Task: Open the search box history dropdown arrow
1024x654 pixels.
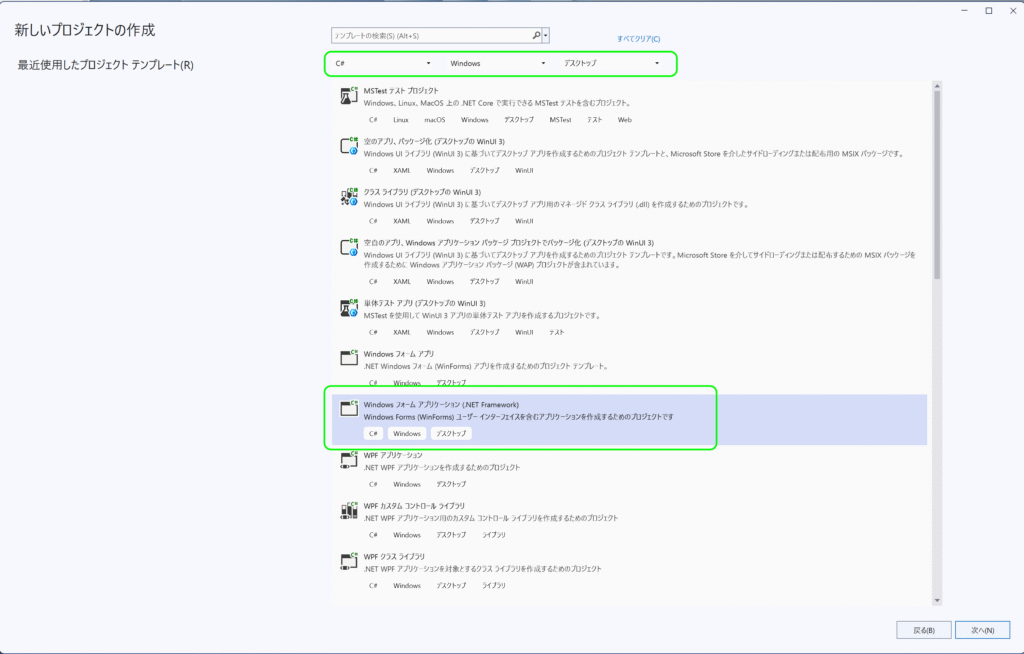Action: 546,35
